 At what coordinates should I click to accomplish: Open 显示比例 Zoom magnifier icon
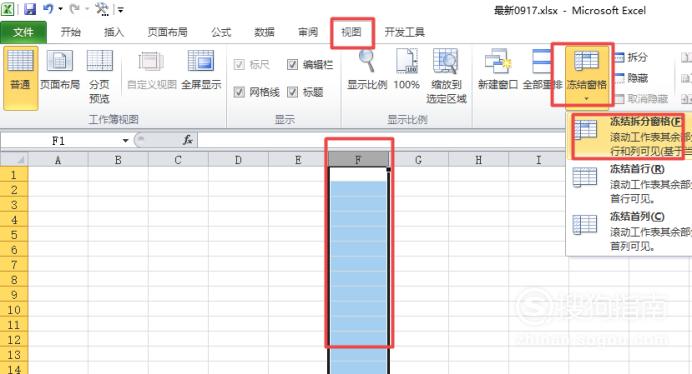[367, 70]
